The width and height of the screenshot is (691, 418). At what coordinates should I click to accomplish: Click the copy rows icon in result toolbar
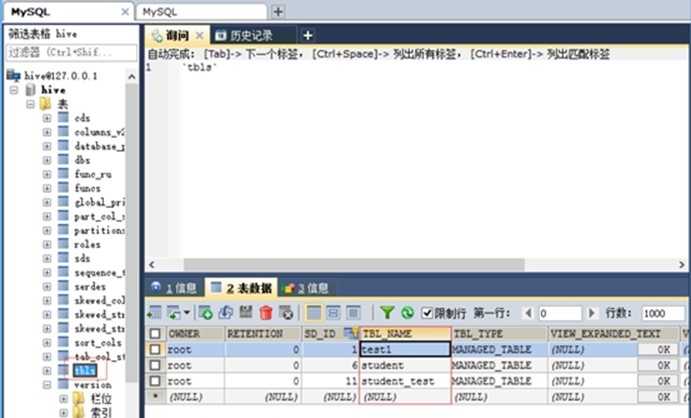(x=173, y=313)
